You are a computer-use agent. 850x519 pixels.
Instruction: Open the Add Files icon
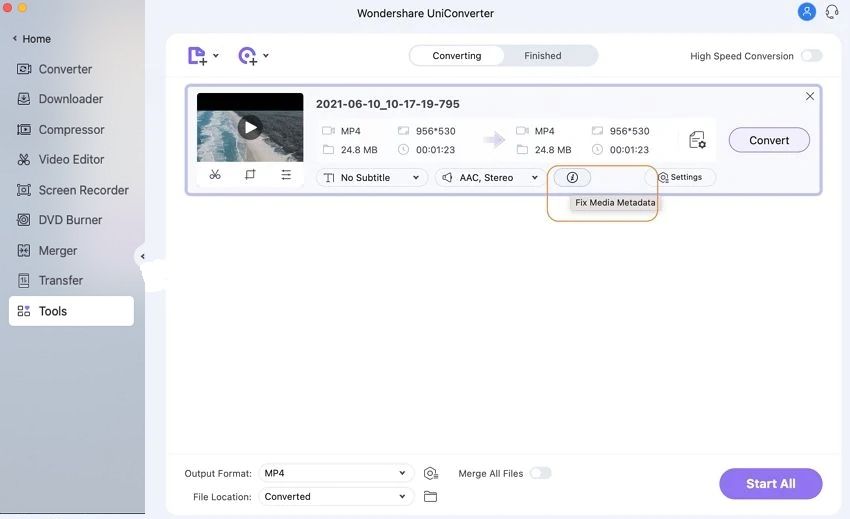click(197, 56)
